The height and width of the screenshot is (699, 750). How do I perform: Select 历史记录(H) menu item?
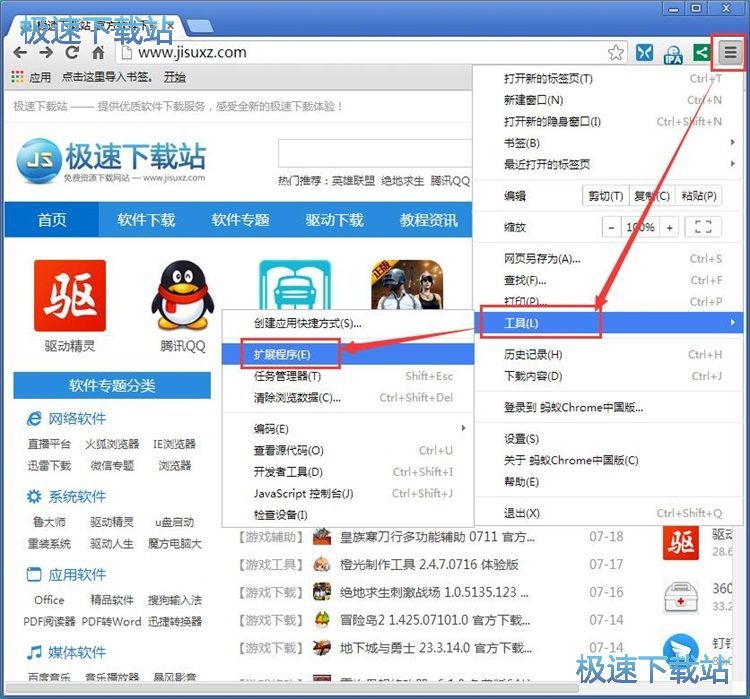pos(608,354)
